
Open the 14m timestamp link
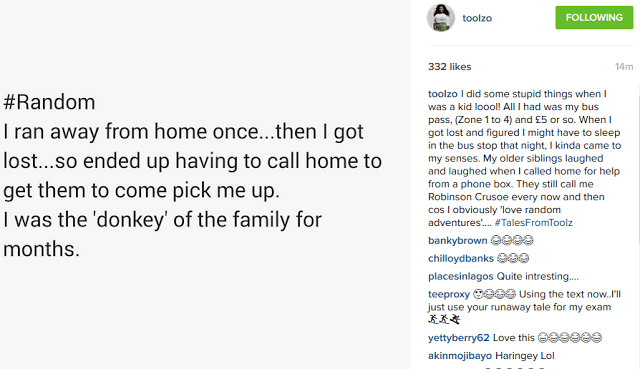[x=624, y=67]
